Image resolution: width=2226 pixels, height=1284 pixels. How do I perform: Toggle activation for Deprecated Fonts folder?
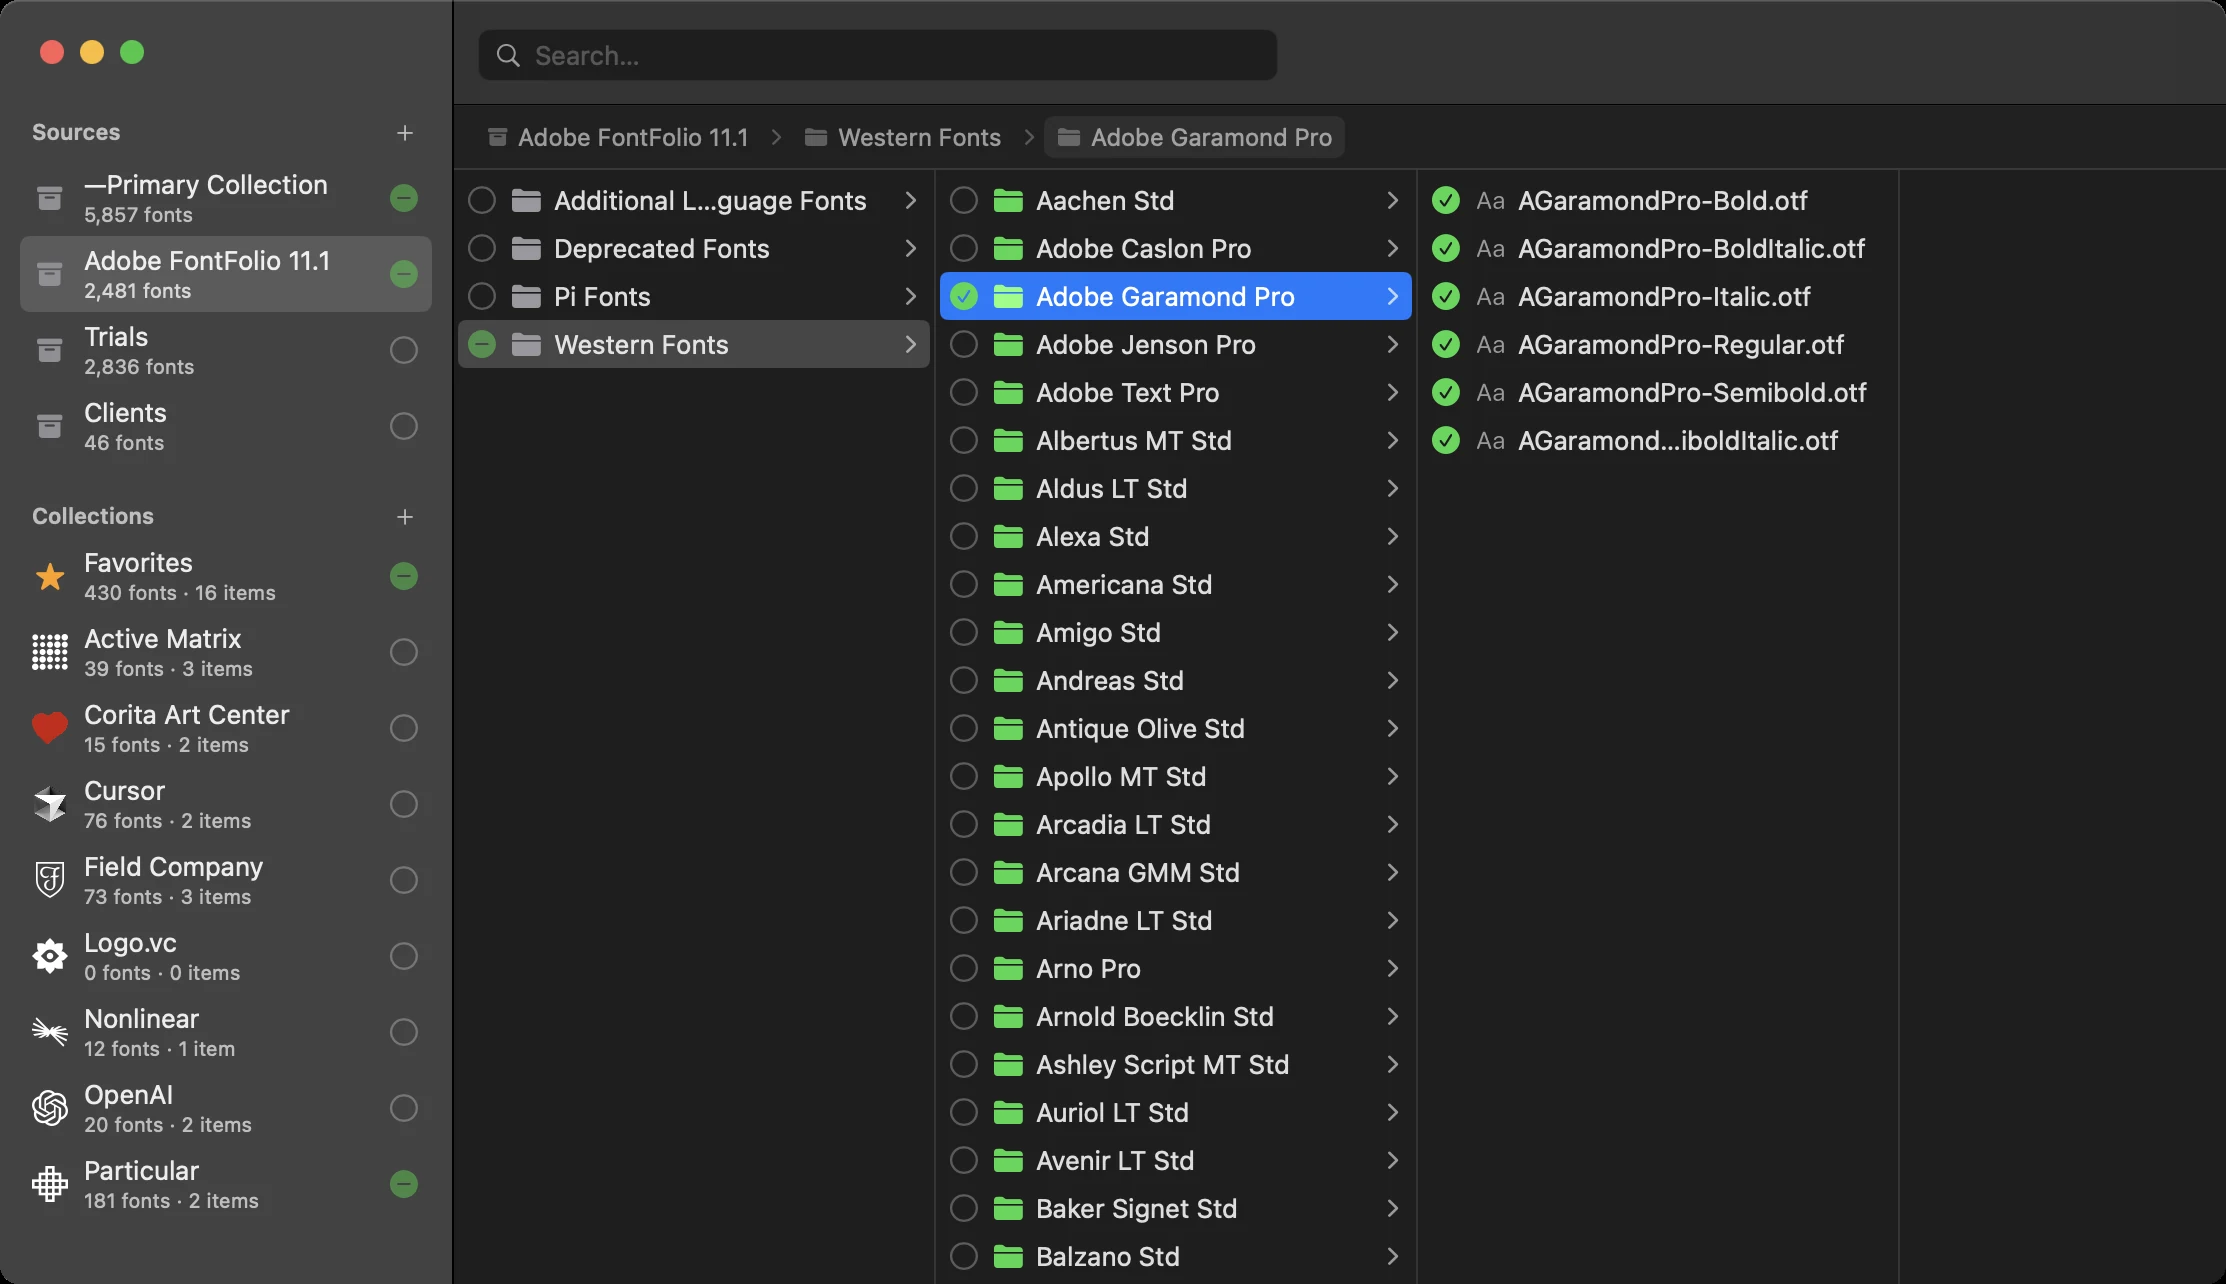tap(482, 249)
